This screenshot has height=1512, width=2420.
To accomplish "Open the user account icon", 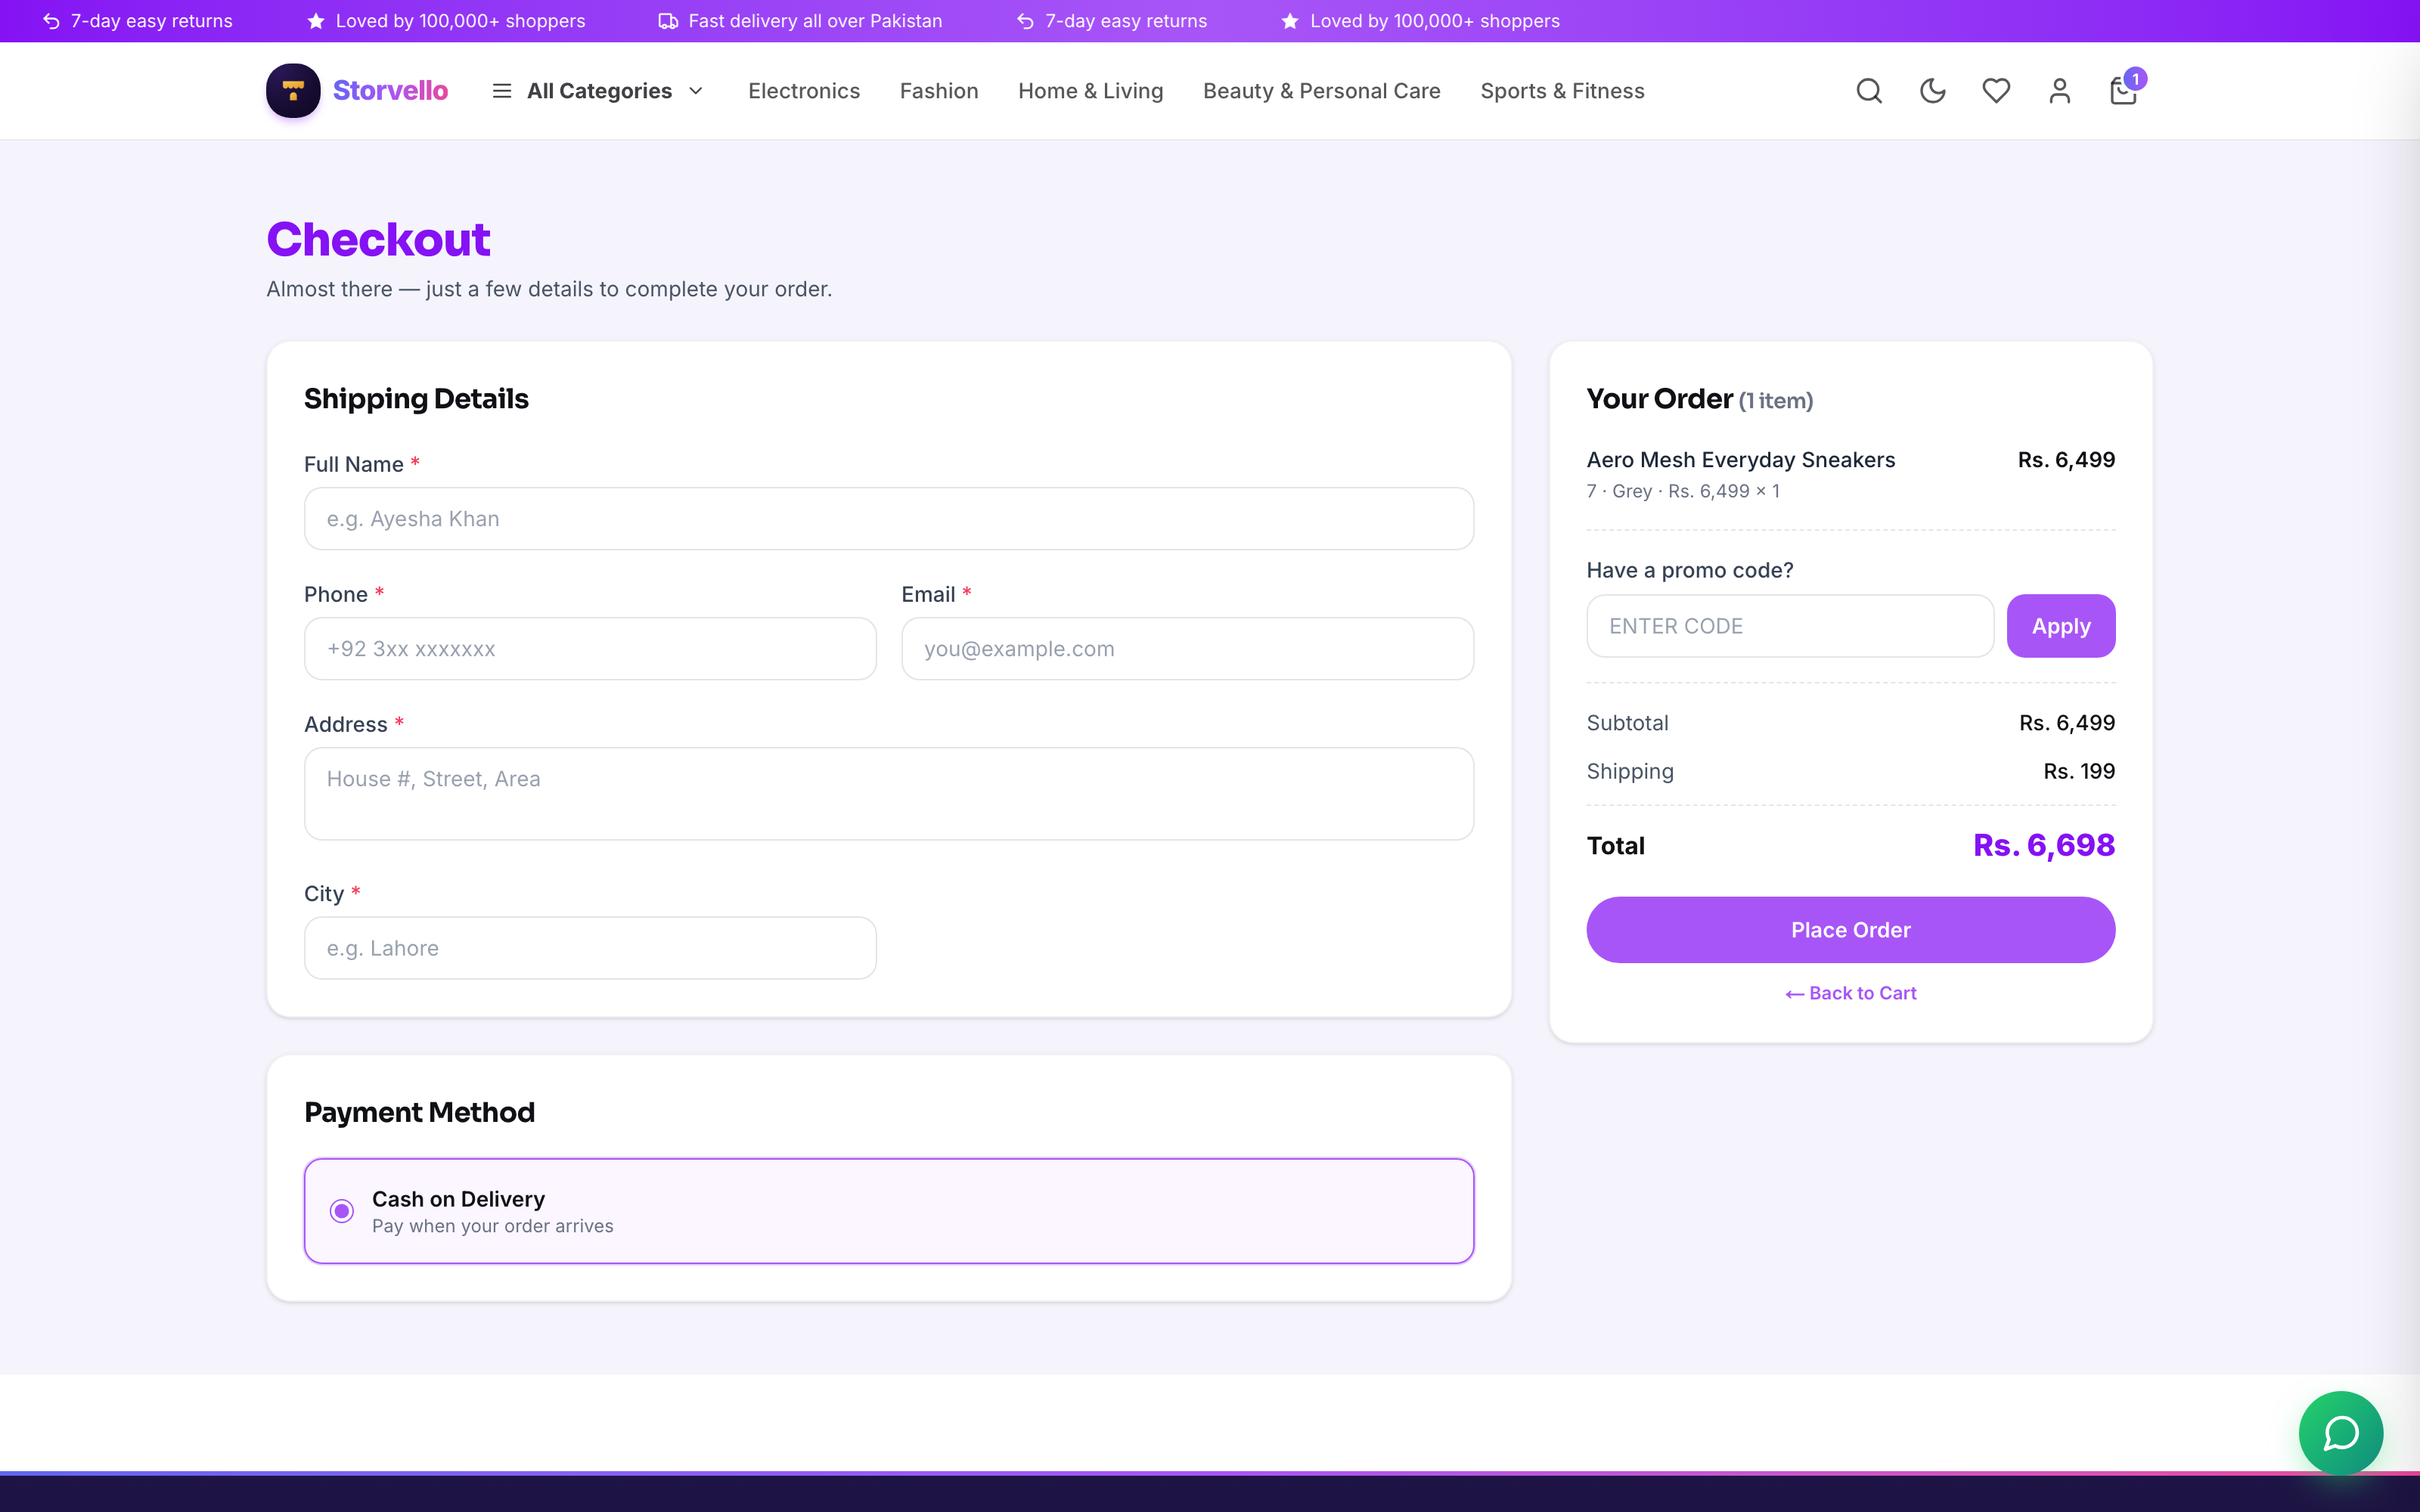I will 2060,91.
